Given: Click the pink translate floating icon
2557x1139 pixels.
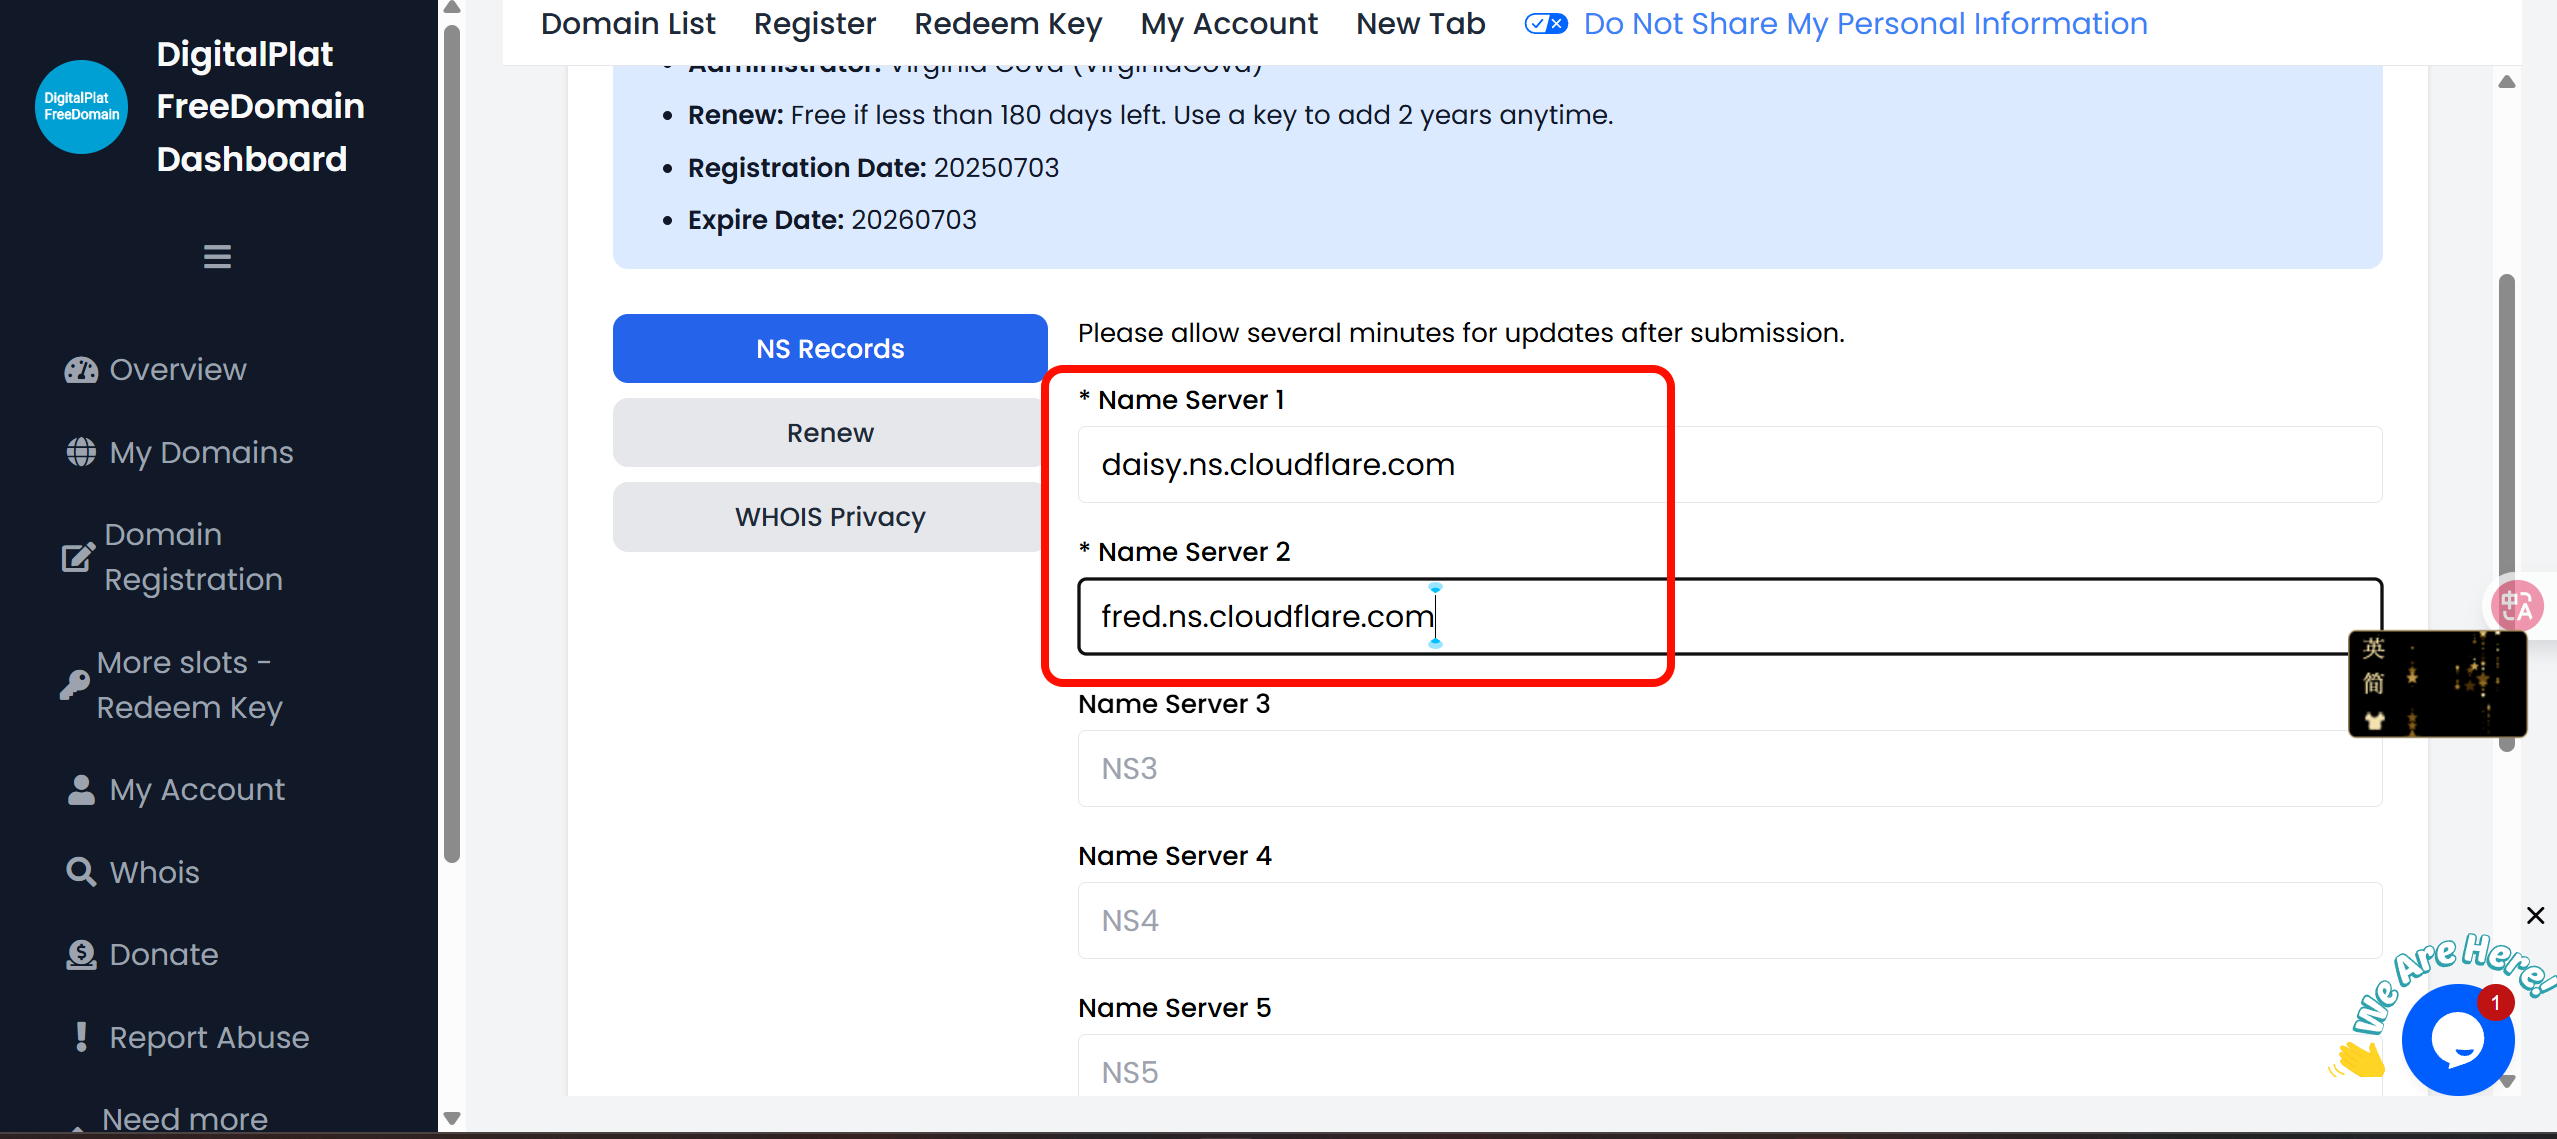Looking at the screenshot, I should (x=2516, y=606).
